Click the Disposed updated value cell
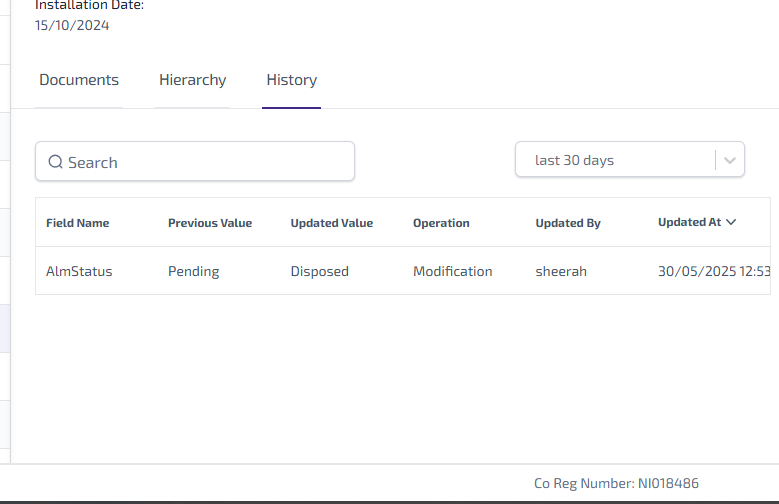This screenshot has width=779, height=504. point(320,271)
